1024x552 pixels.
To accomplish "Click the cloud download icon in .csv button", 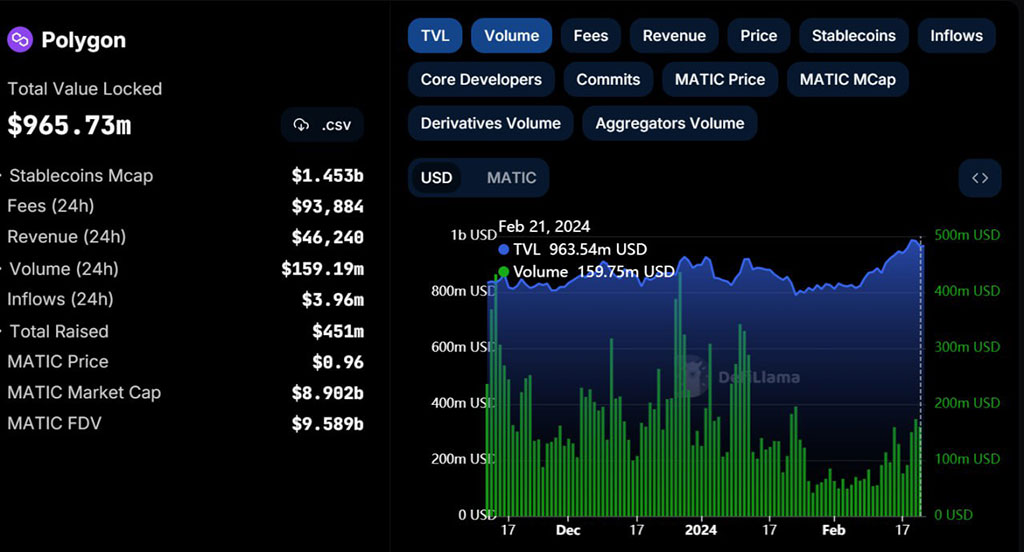I will click(301, 125).
